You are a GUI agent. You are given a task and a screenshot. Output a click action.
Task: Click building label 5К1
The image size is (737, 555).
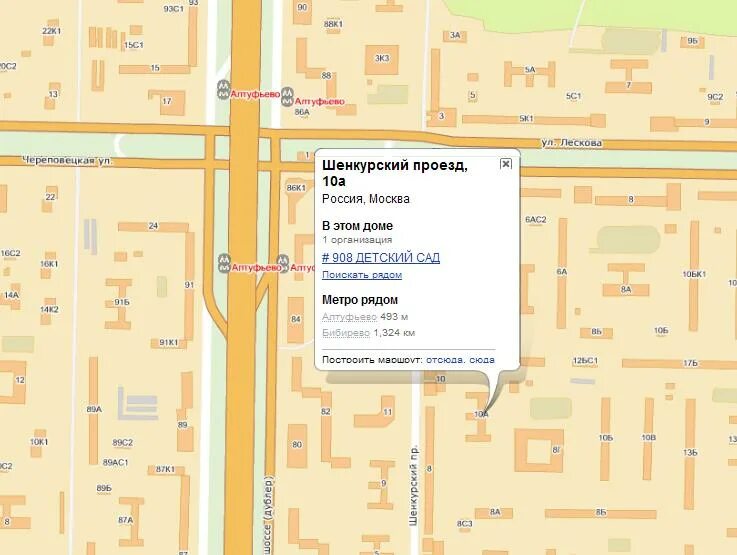(x=526, y=118)
